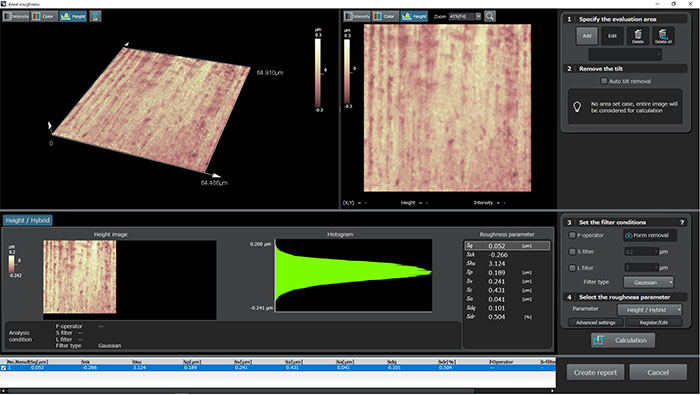Switch the 3D view to Color mode
The image size is (700, 395).
(44, 17)
